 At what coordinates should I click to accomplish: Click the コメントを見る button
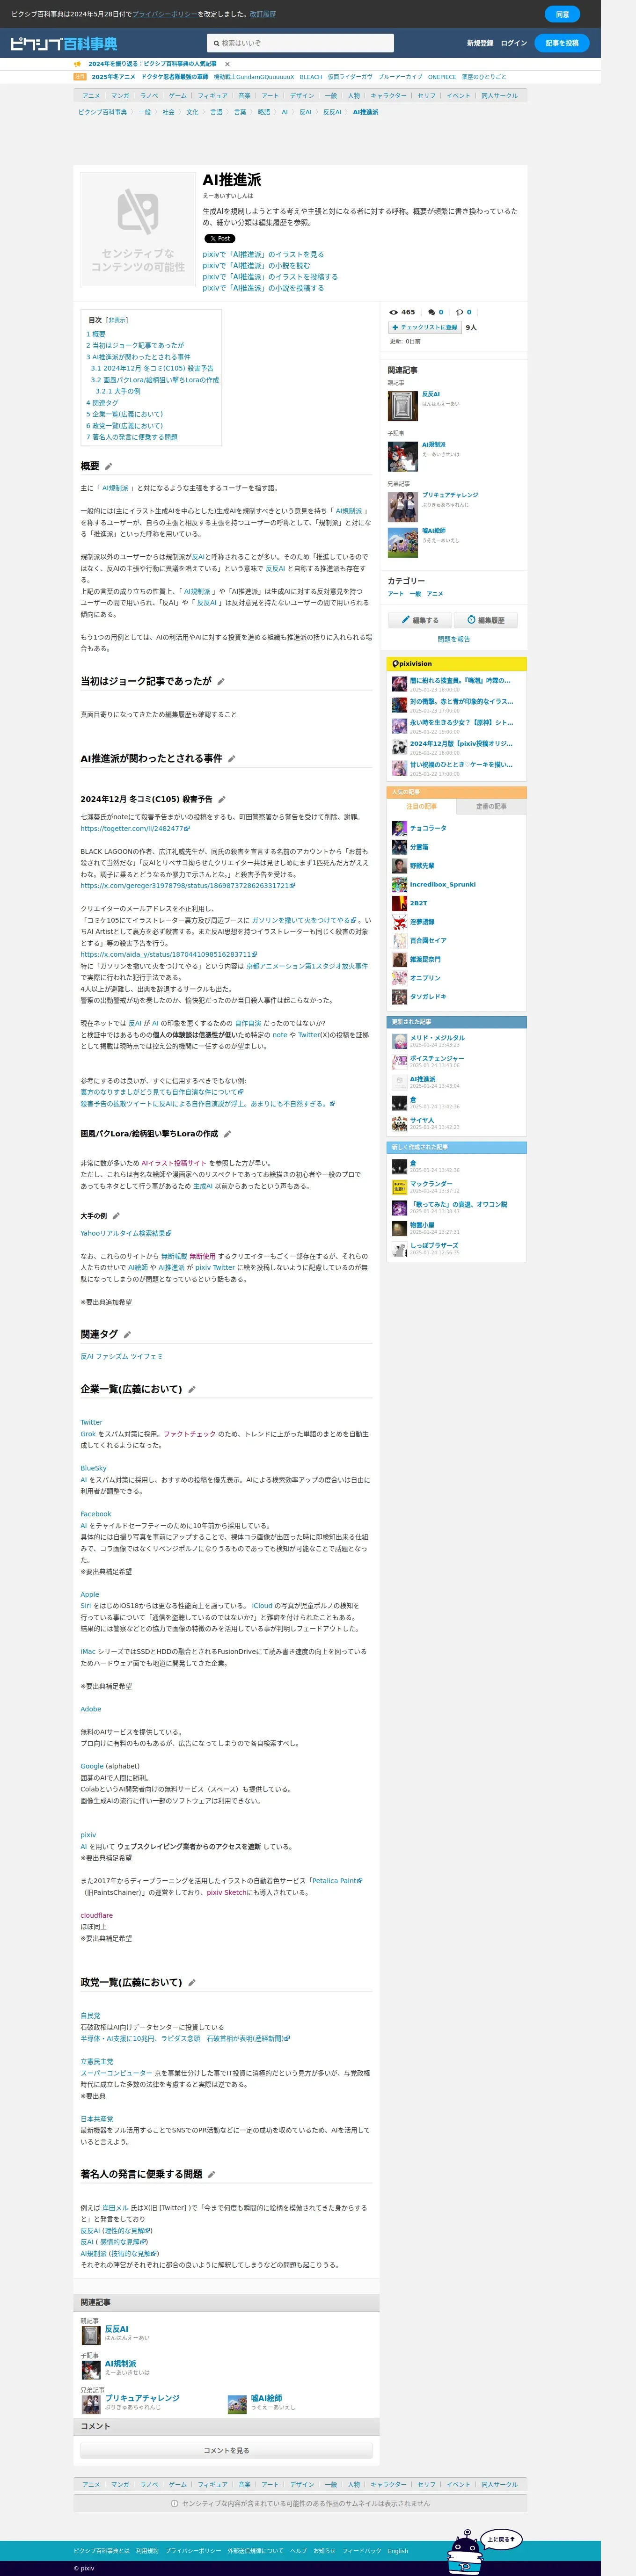point(227,2451)
